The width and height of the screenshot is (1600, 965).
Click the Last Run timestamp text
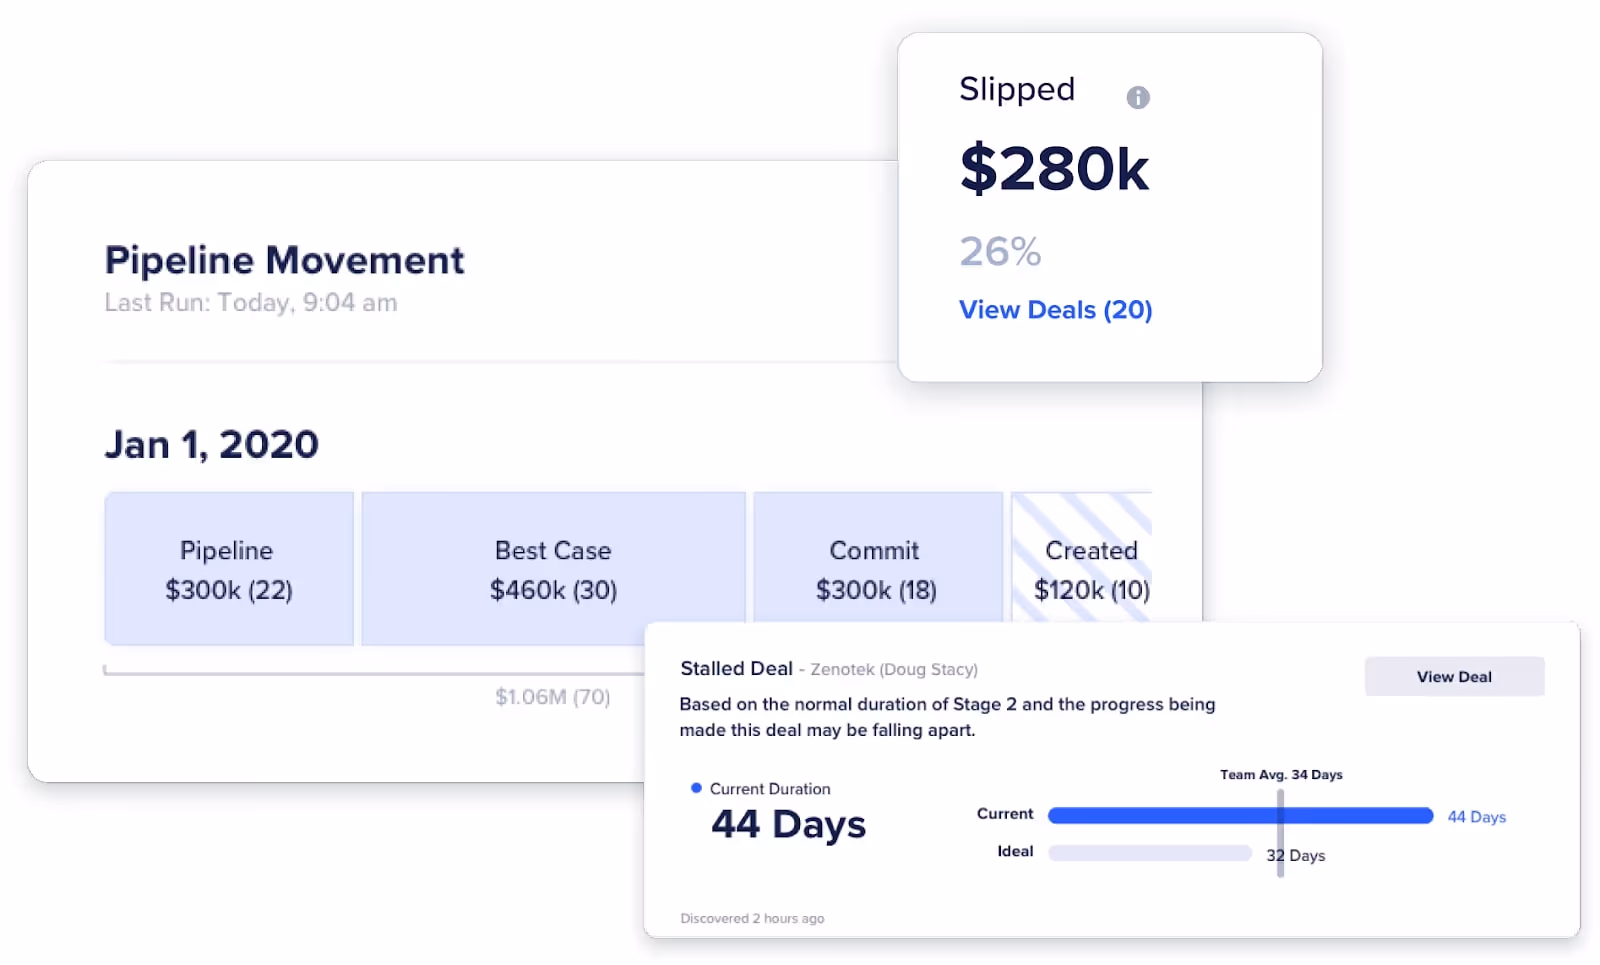coord(250,302)
